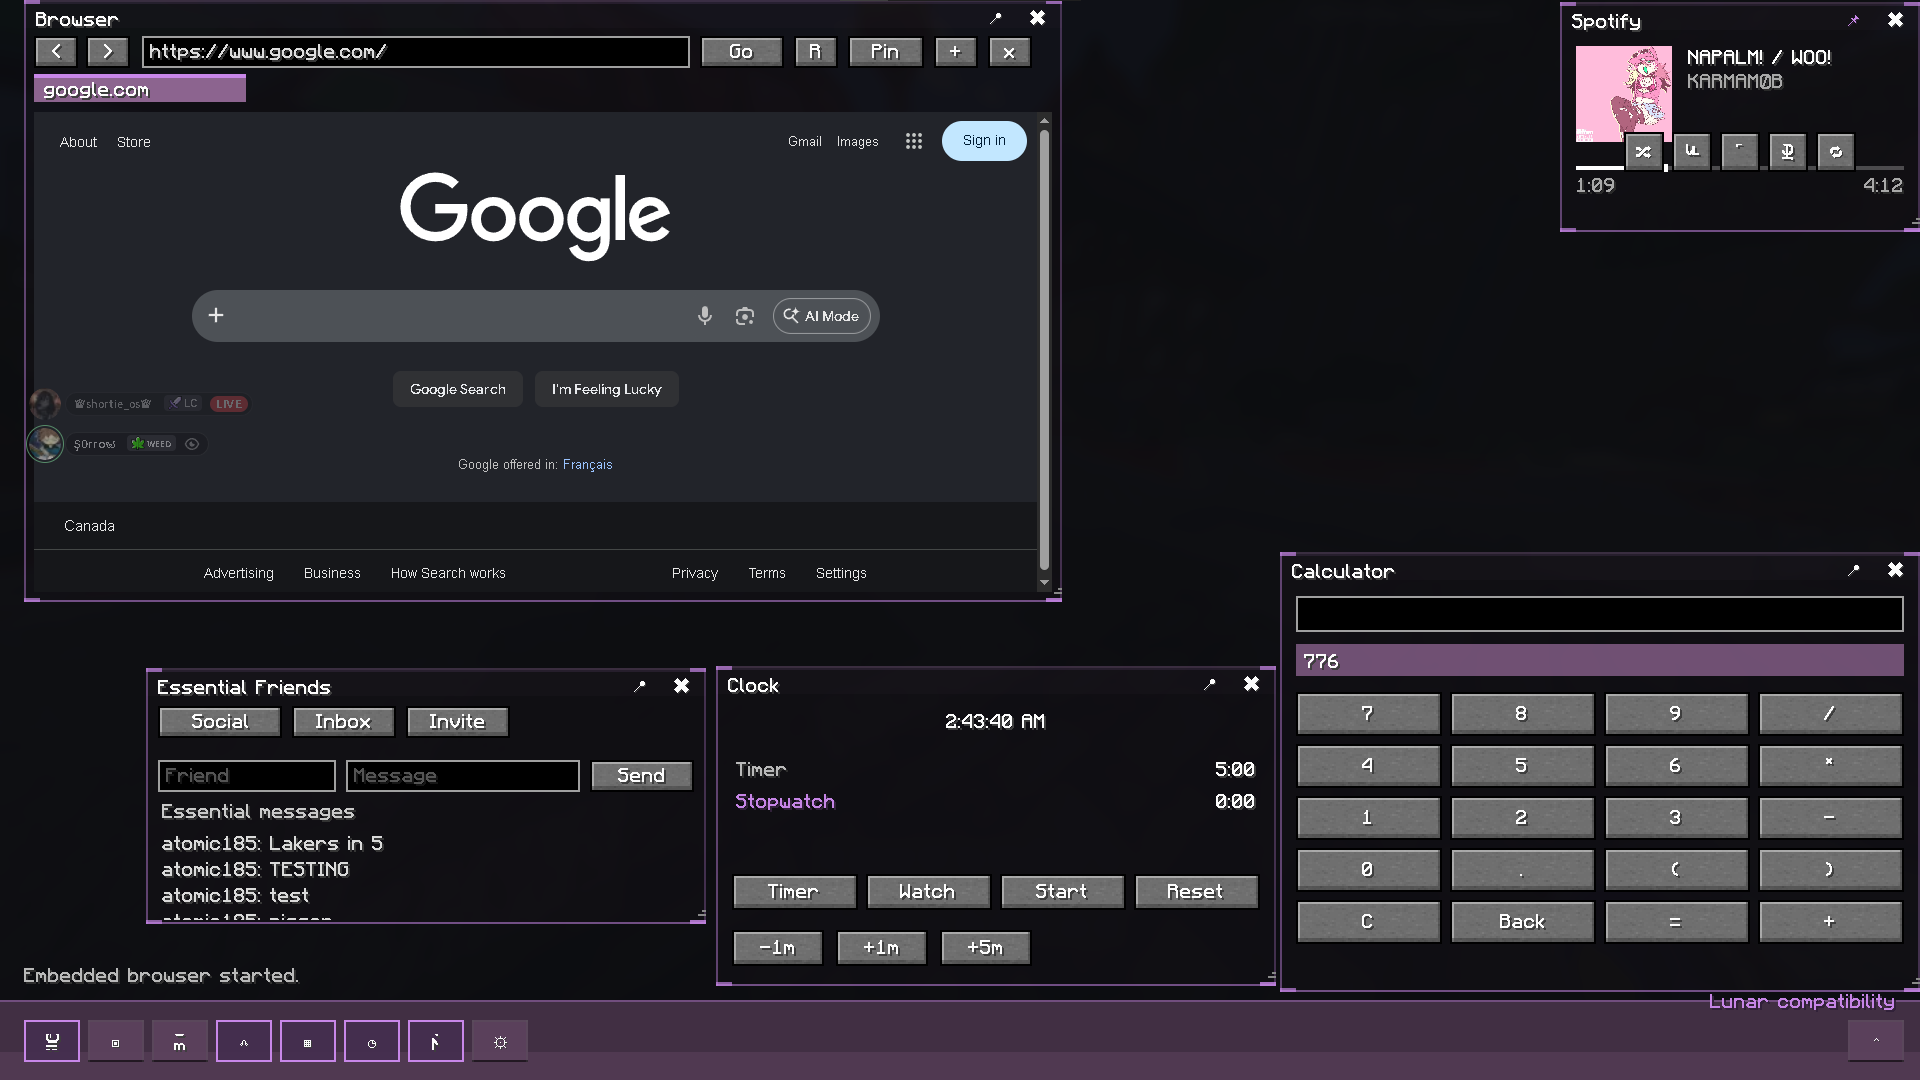Open Images from the Google header
The image size is (1920, 1080).
coord(858,142)
